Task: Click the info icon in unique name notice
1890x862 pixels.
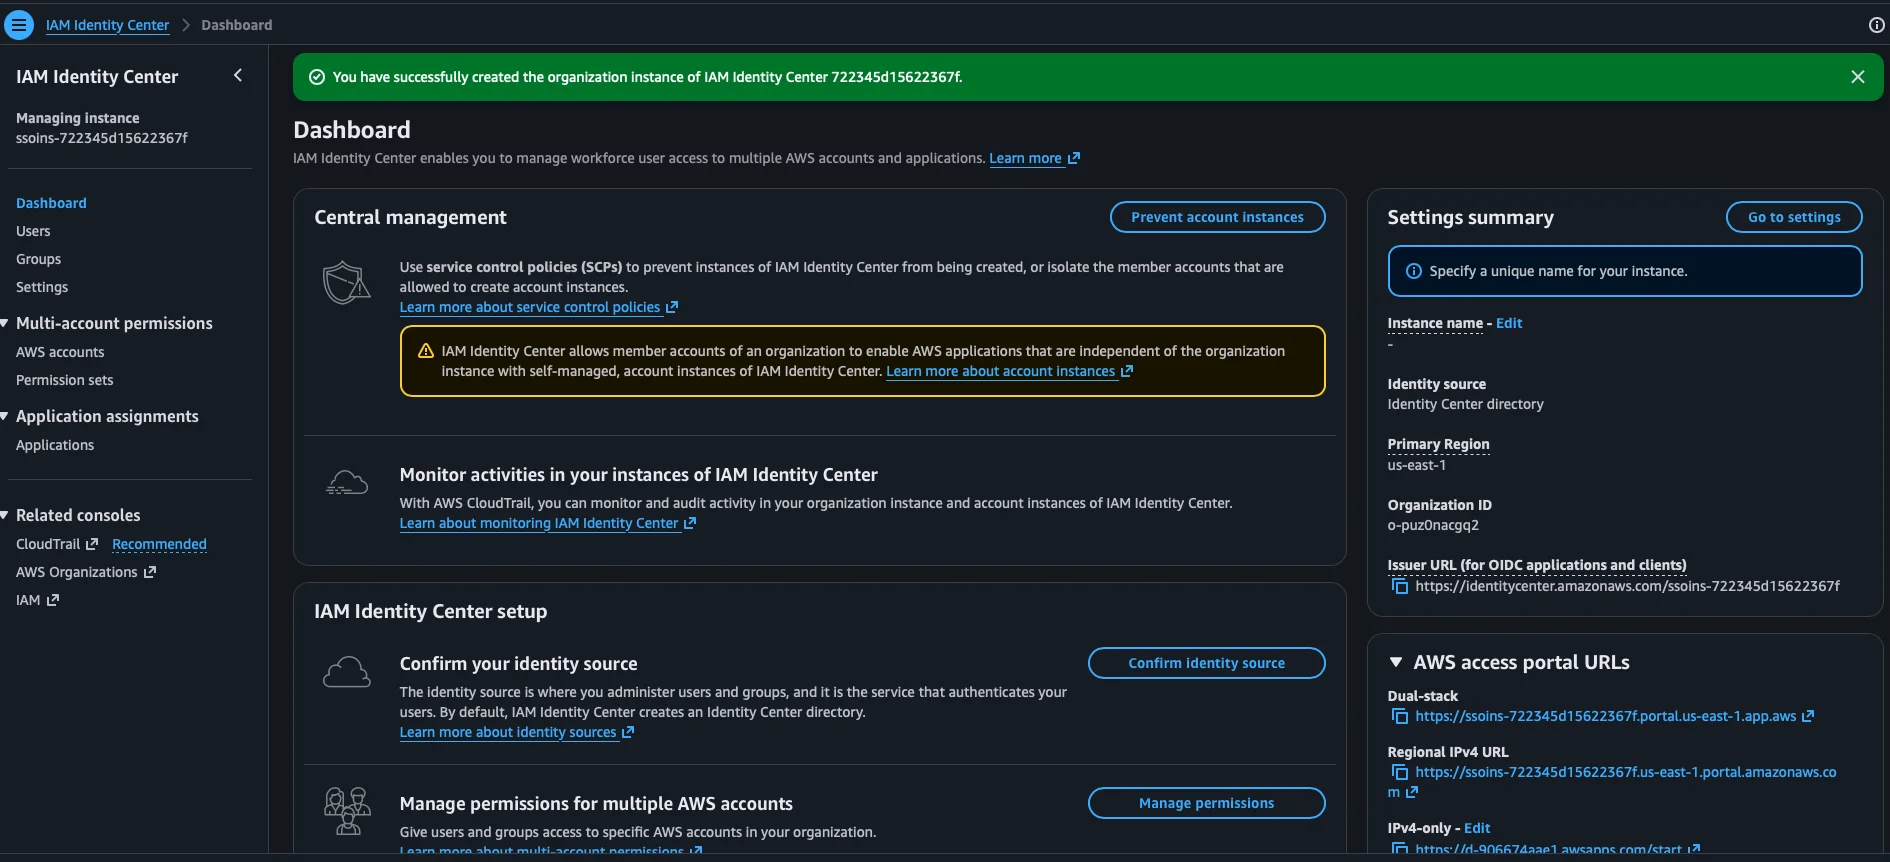Action: pos(1414,271)
